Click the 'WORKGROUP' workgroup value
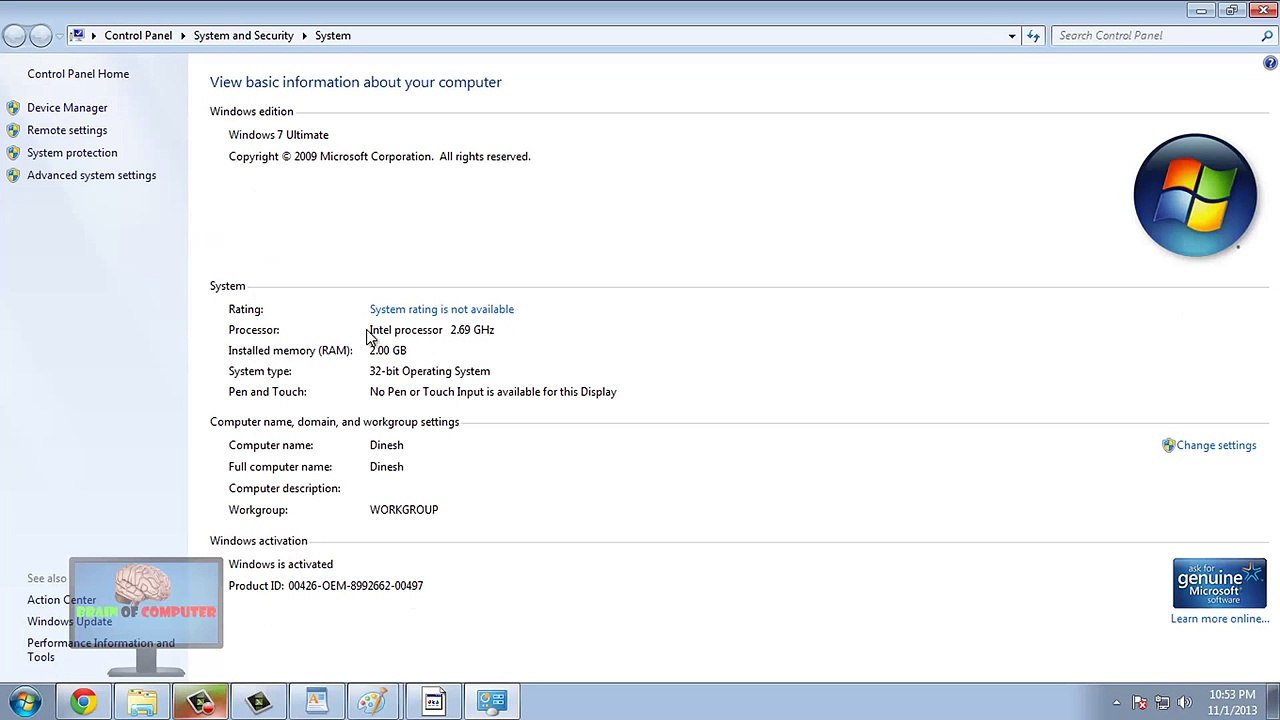 [x=404, y=510]
